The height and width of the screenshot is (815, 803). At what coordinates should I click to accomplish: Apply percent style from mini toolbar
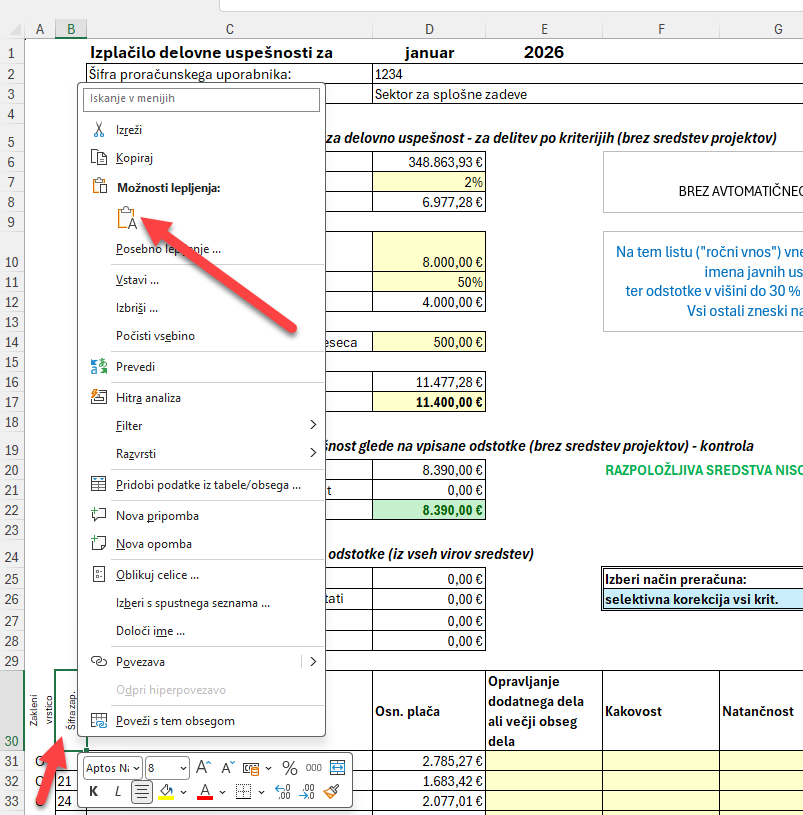click(289, 768)
